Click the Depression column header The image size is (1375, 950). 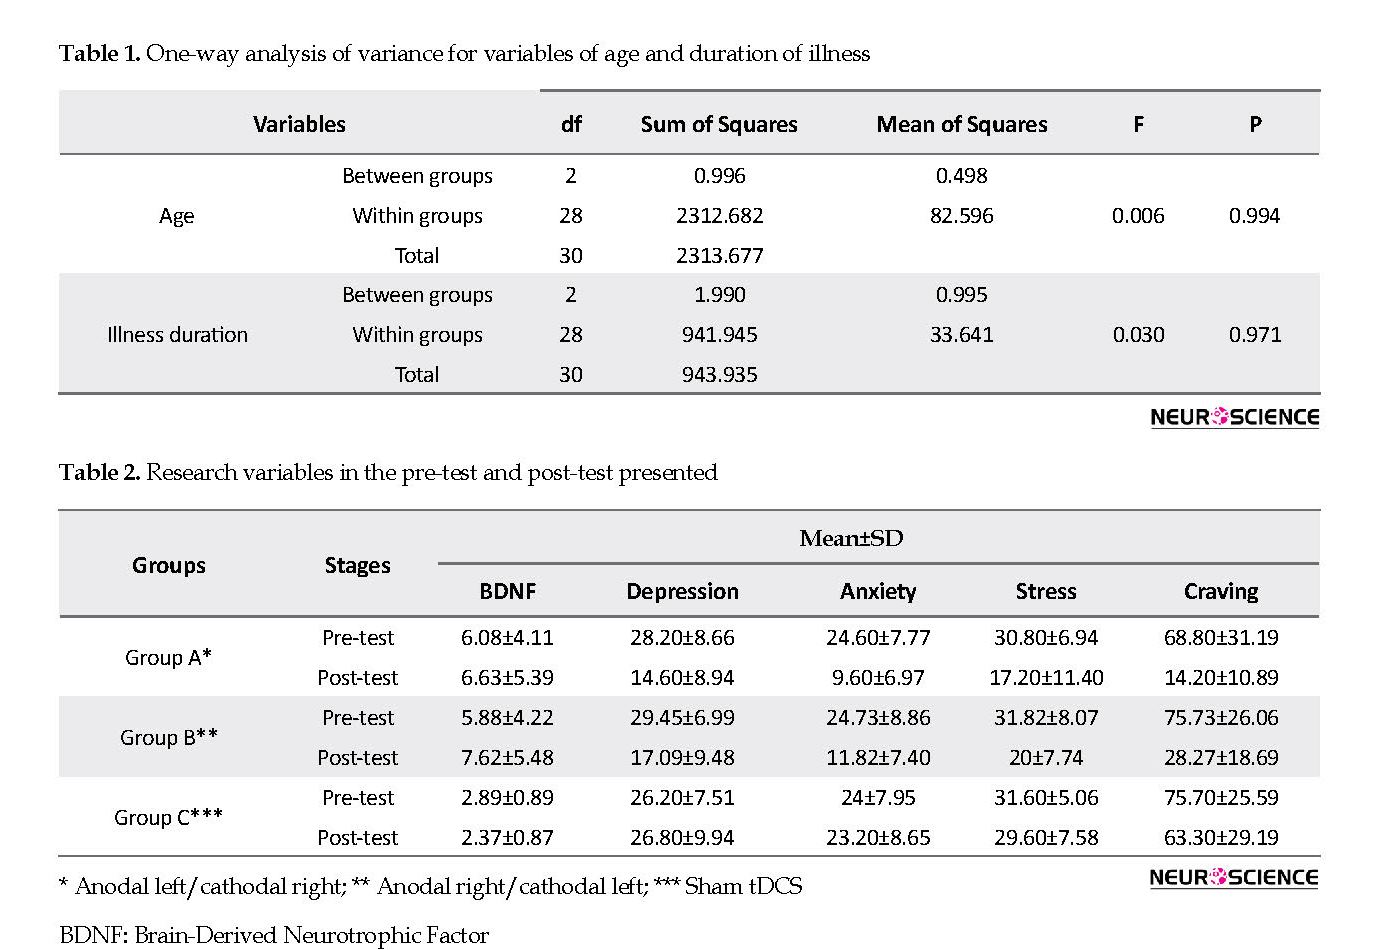(682, 591)
